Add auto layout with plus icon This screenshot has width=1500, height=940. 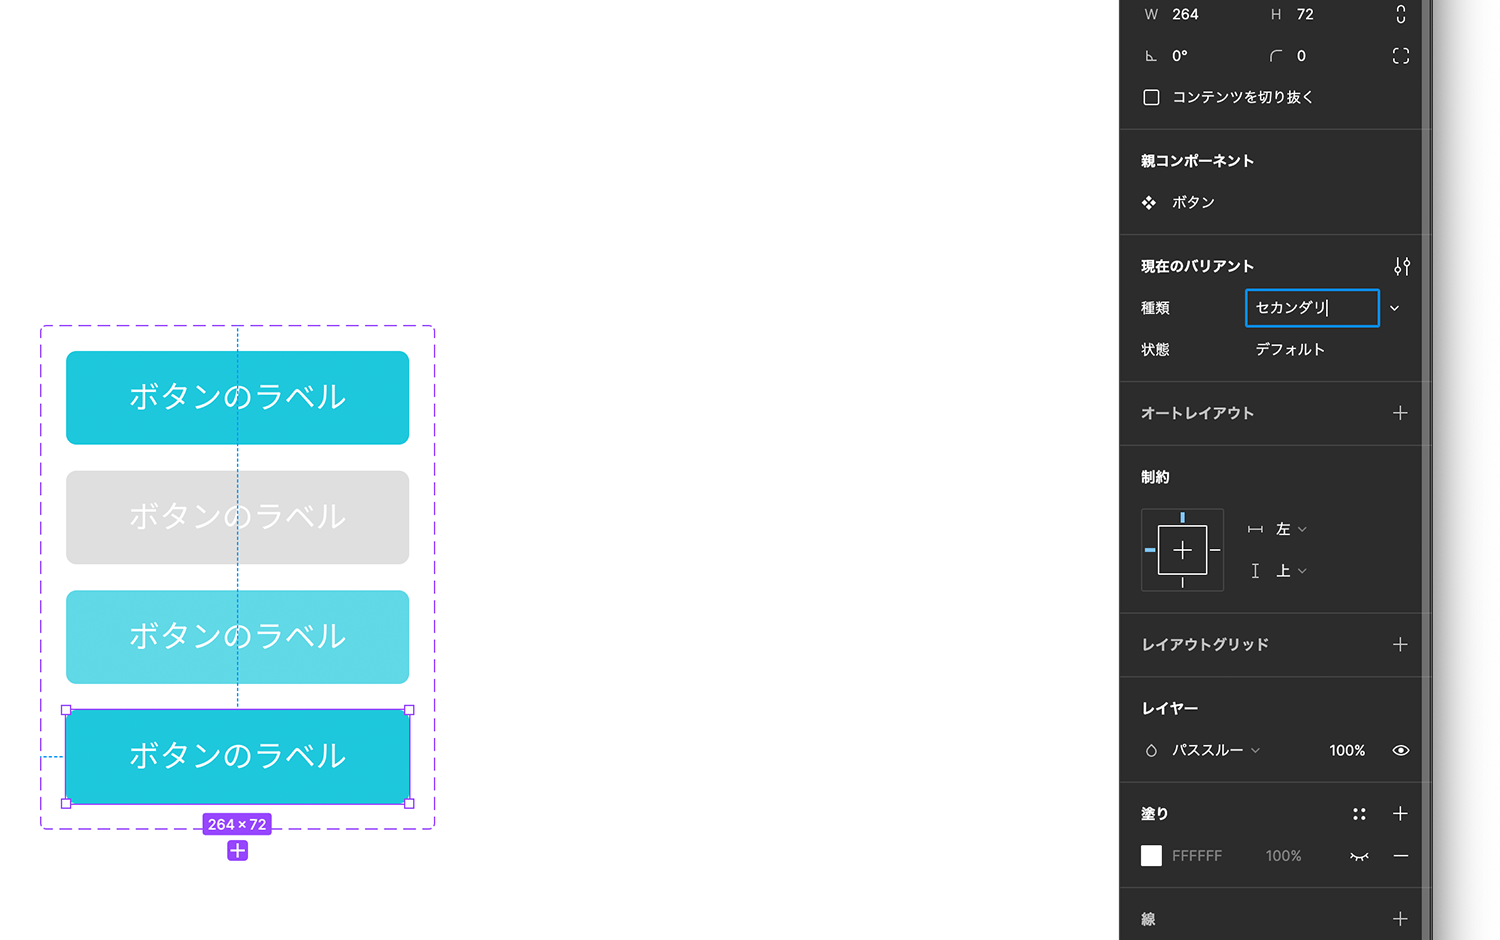pos(1400,413)
